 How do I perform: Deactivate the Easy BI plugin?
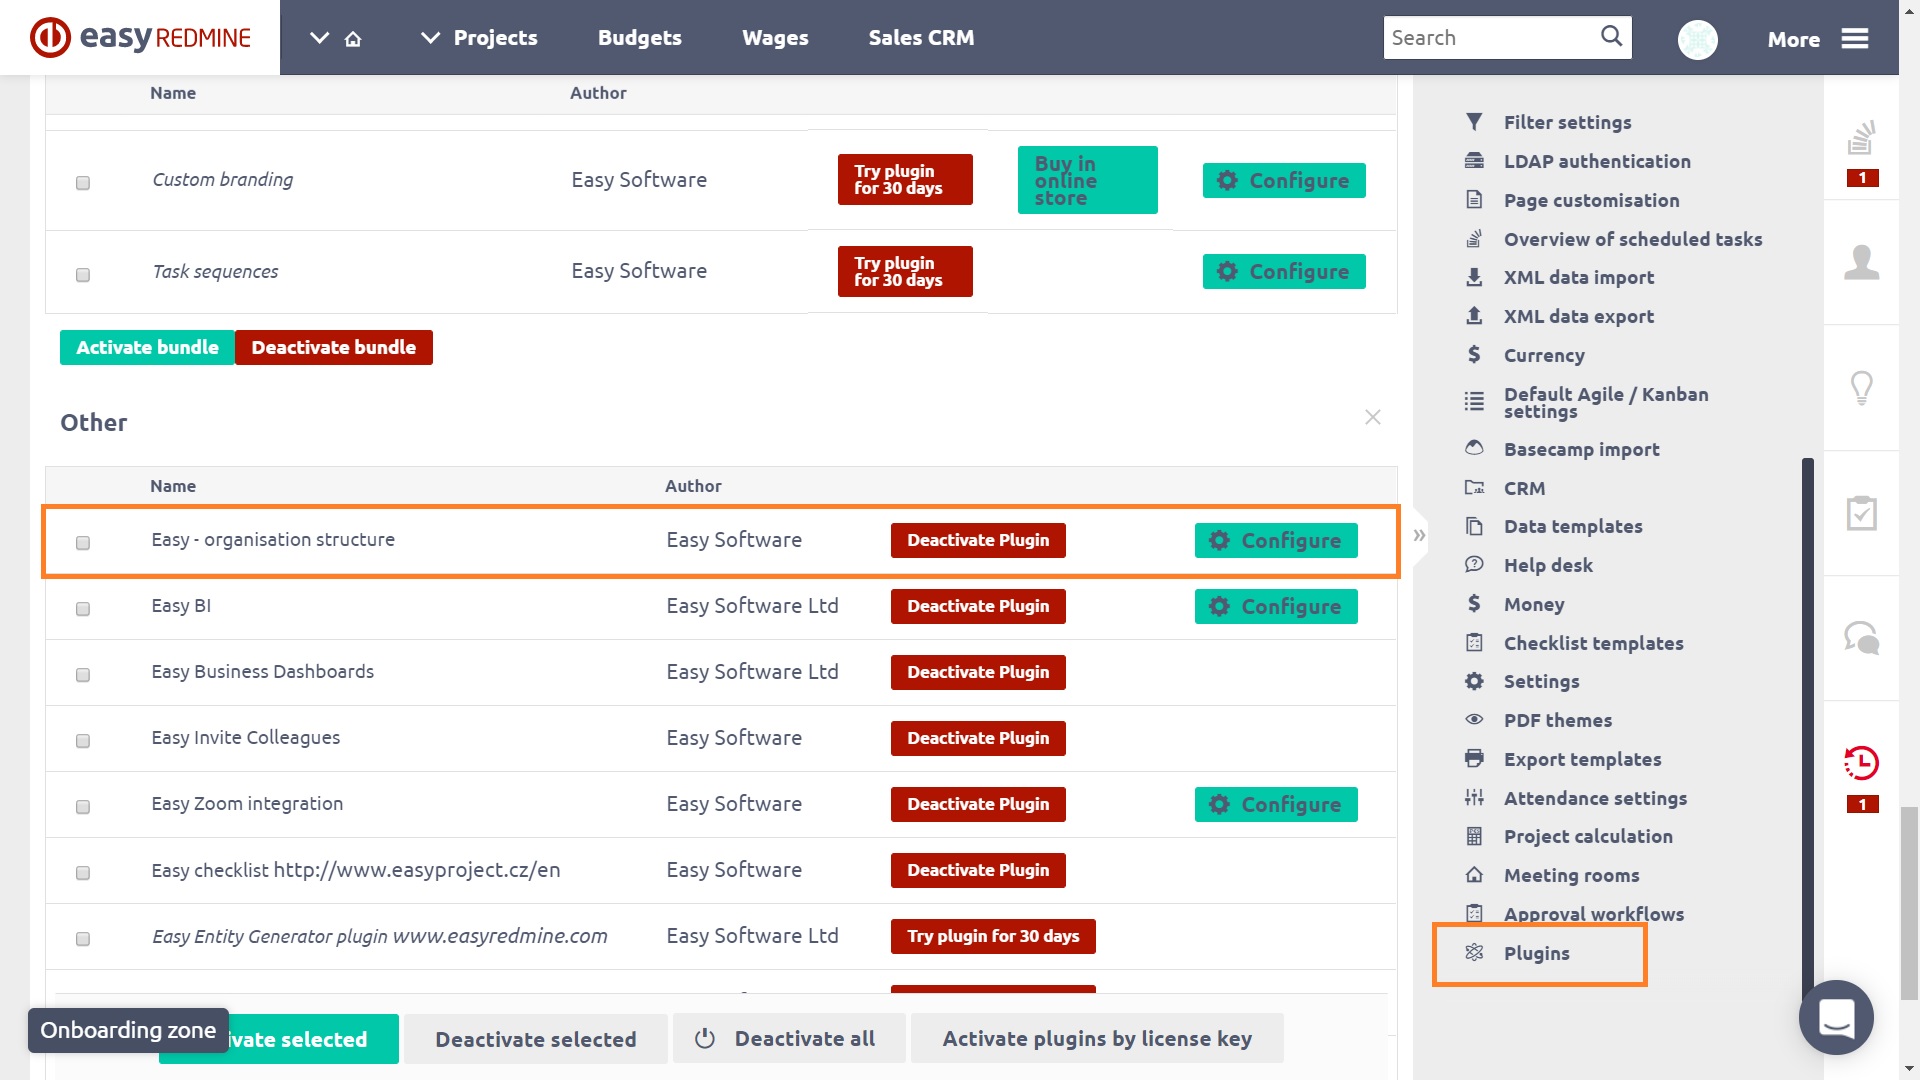coord(978,606)
